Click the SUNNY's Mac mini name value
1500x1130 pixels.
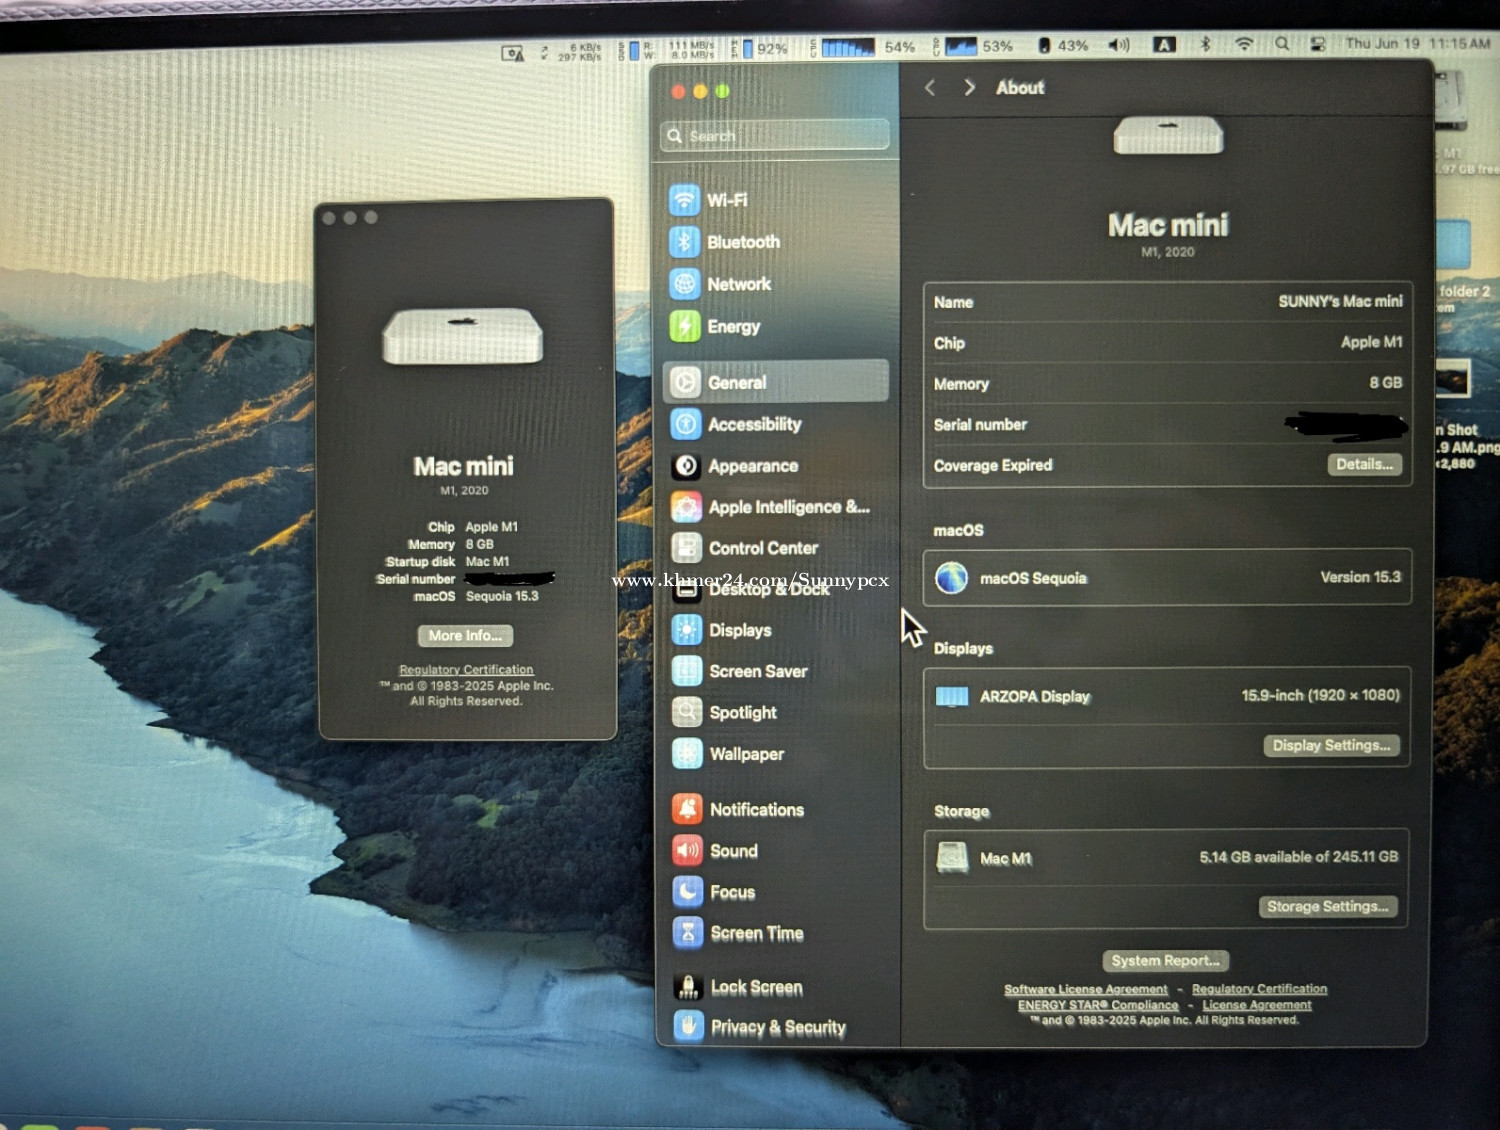[x=1340, y=301]
